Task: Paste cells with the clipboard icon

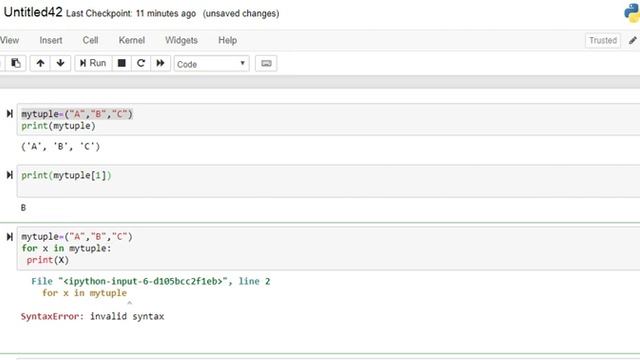Action: (x=16, y=63)
